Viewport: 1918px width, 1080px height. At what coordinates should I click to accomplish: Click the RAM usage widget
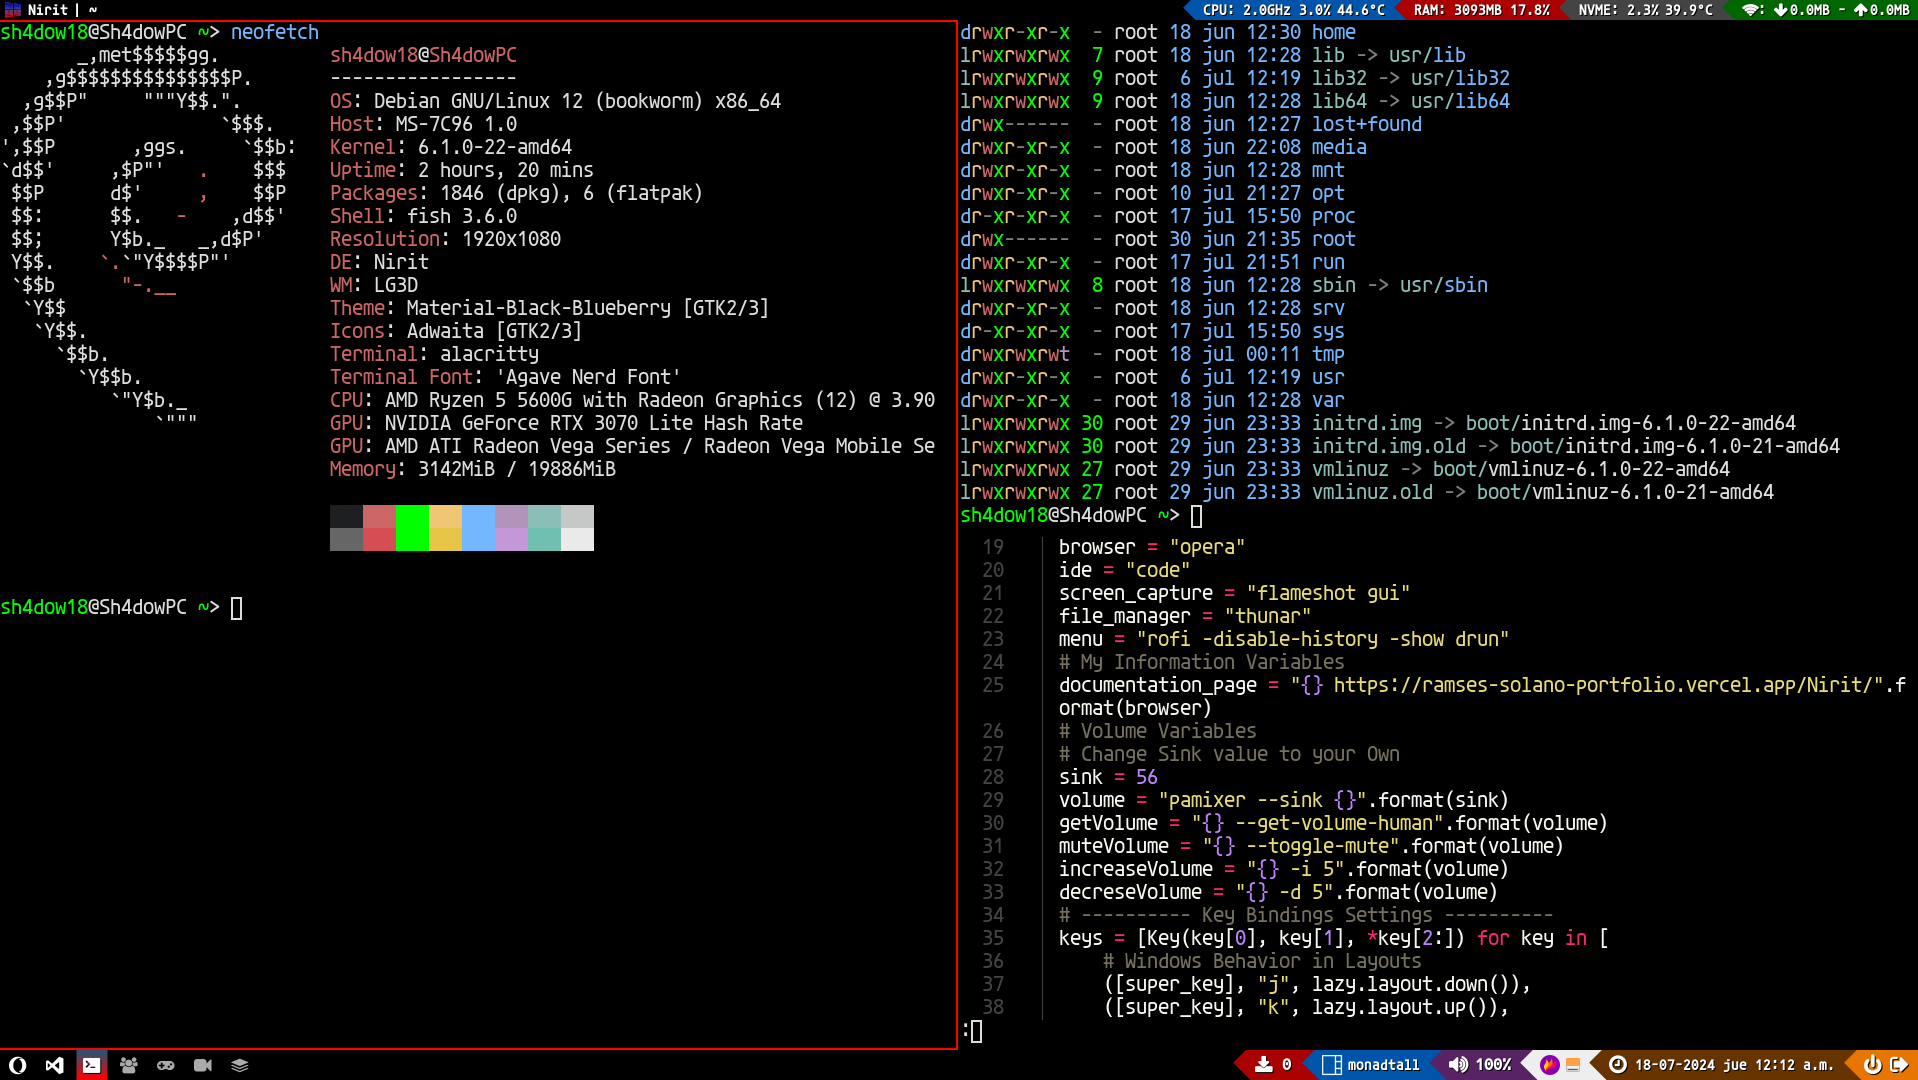[x=1481, y=10]
